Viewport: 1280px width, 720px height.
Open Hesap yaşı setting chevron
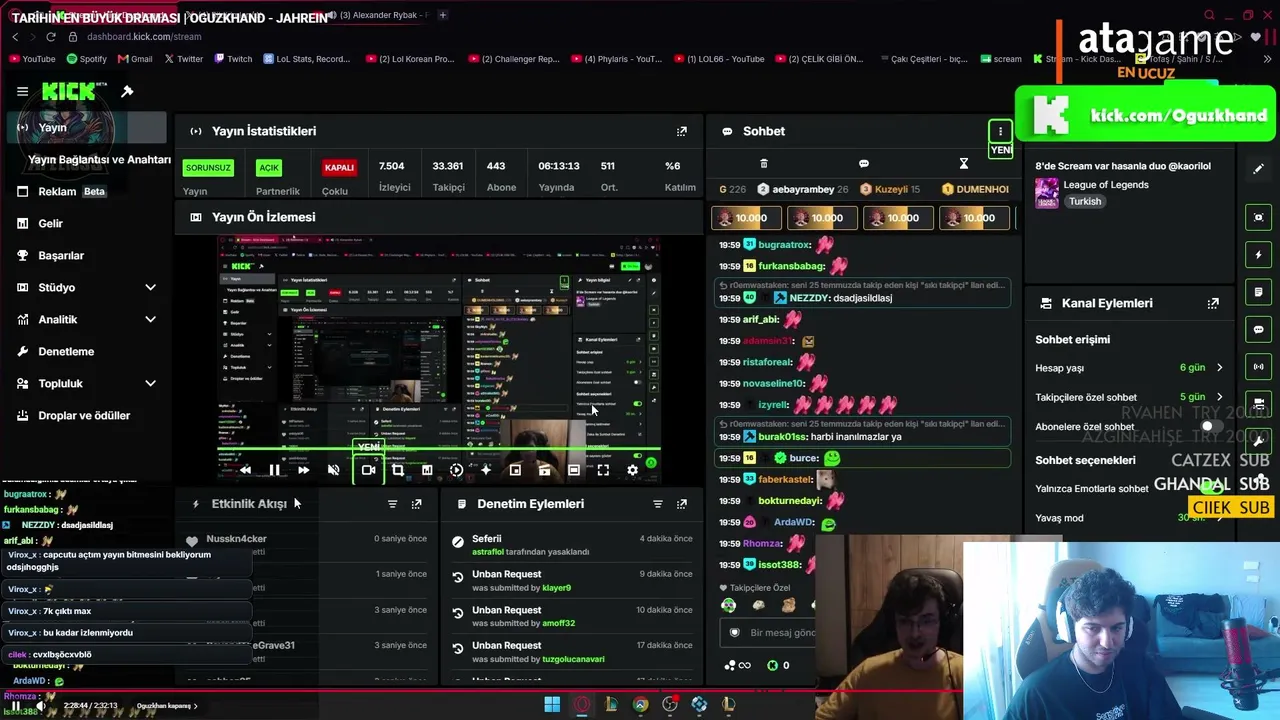[1219, 368]
